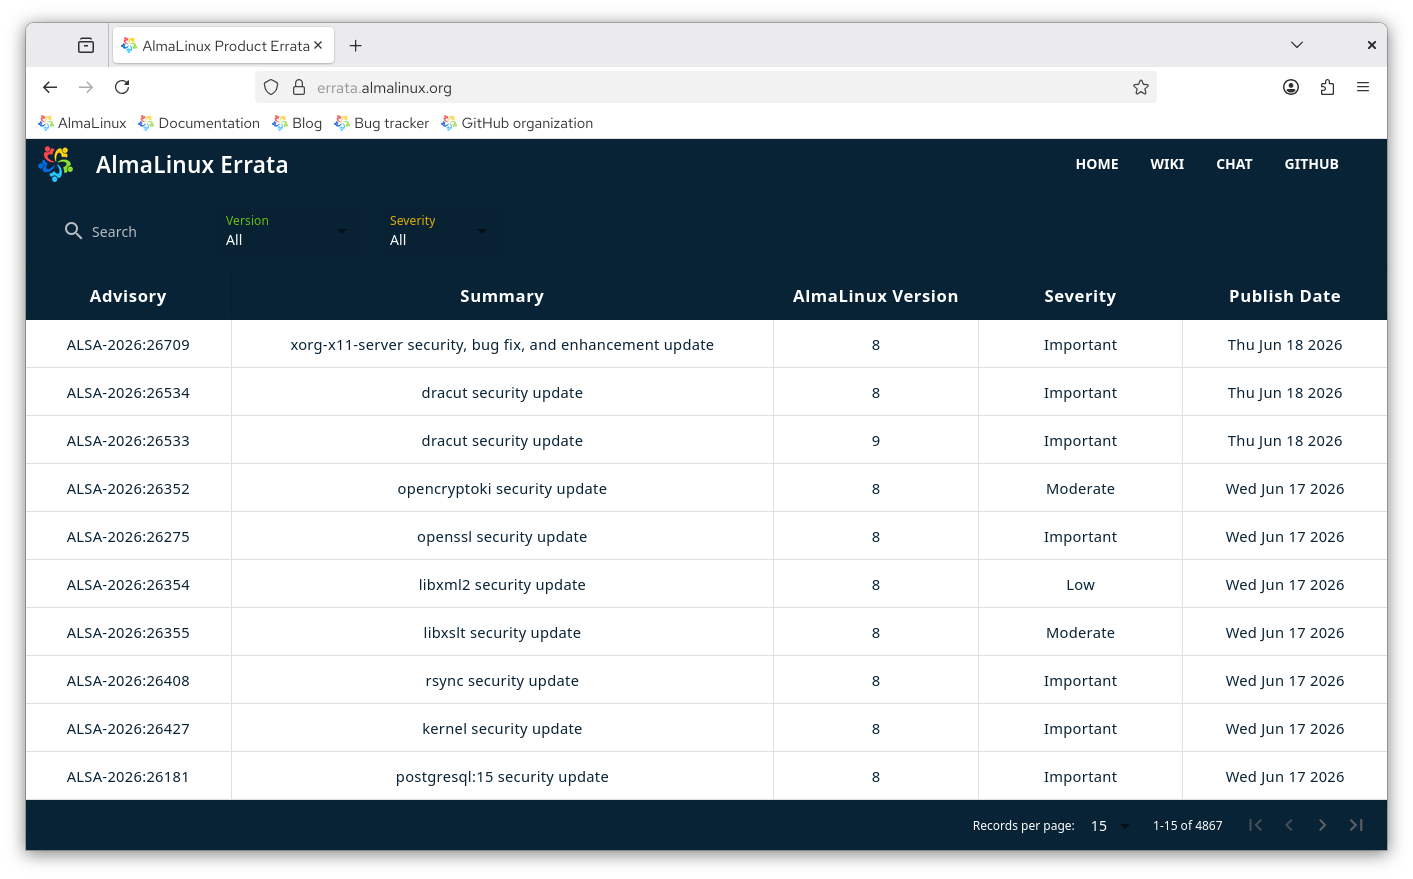Go to the next page of records
The height and width of the screenshot is (879, 1413).
coord(1322,825)
